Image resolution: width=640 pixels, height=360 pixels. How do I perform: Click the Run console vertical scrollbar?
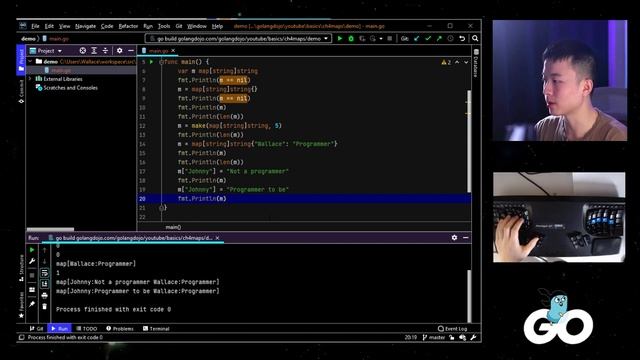point(469,296)
